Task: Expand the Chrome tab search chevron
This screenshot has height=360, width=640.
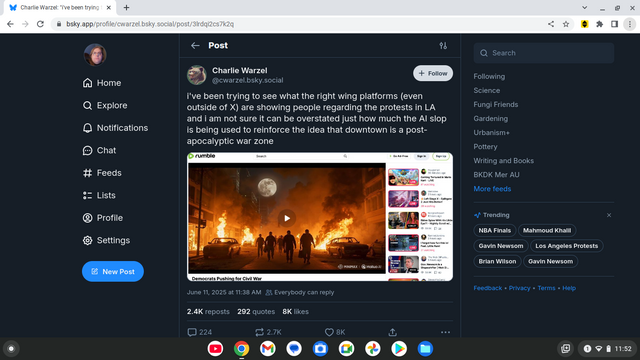Action: pyautogui.click(x=584, y=8)
